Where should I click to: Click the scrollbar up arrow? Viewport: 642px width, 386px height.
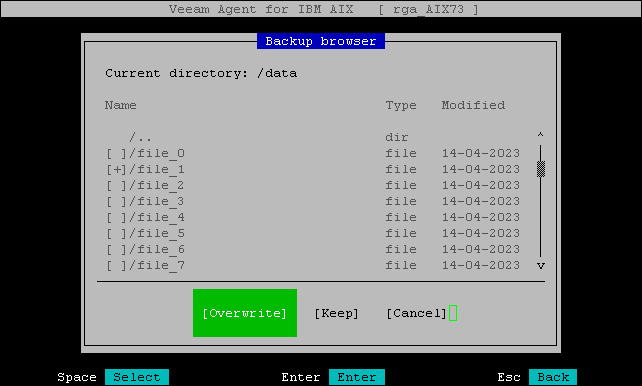pos(540,135)
